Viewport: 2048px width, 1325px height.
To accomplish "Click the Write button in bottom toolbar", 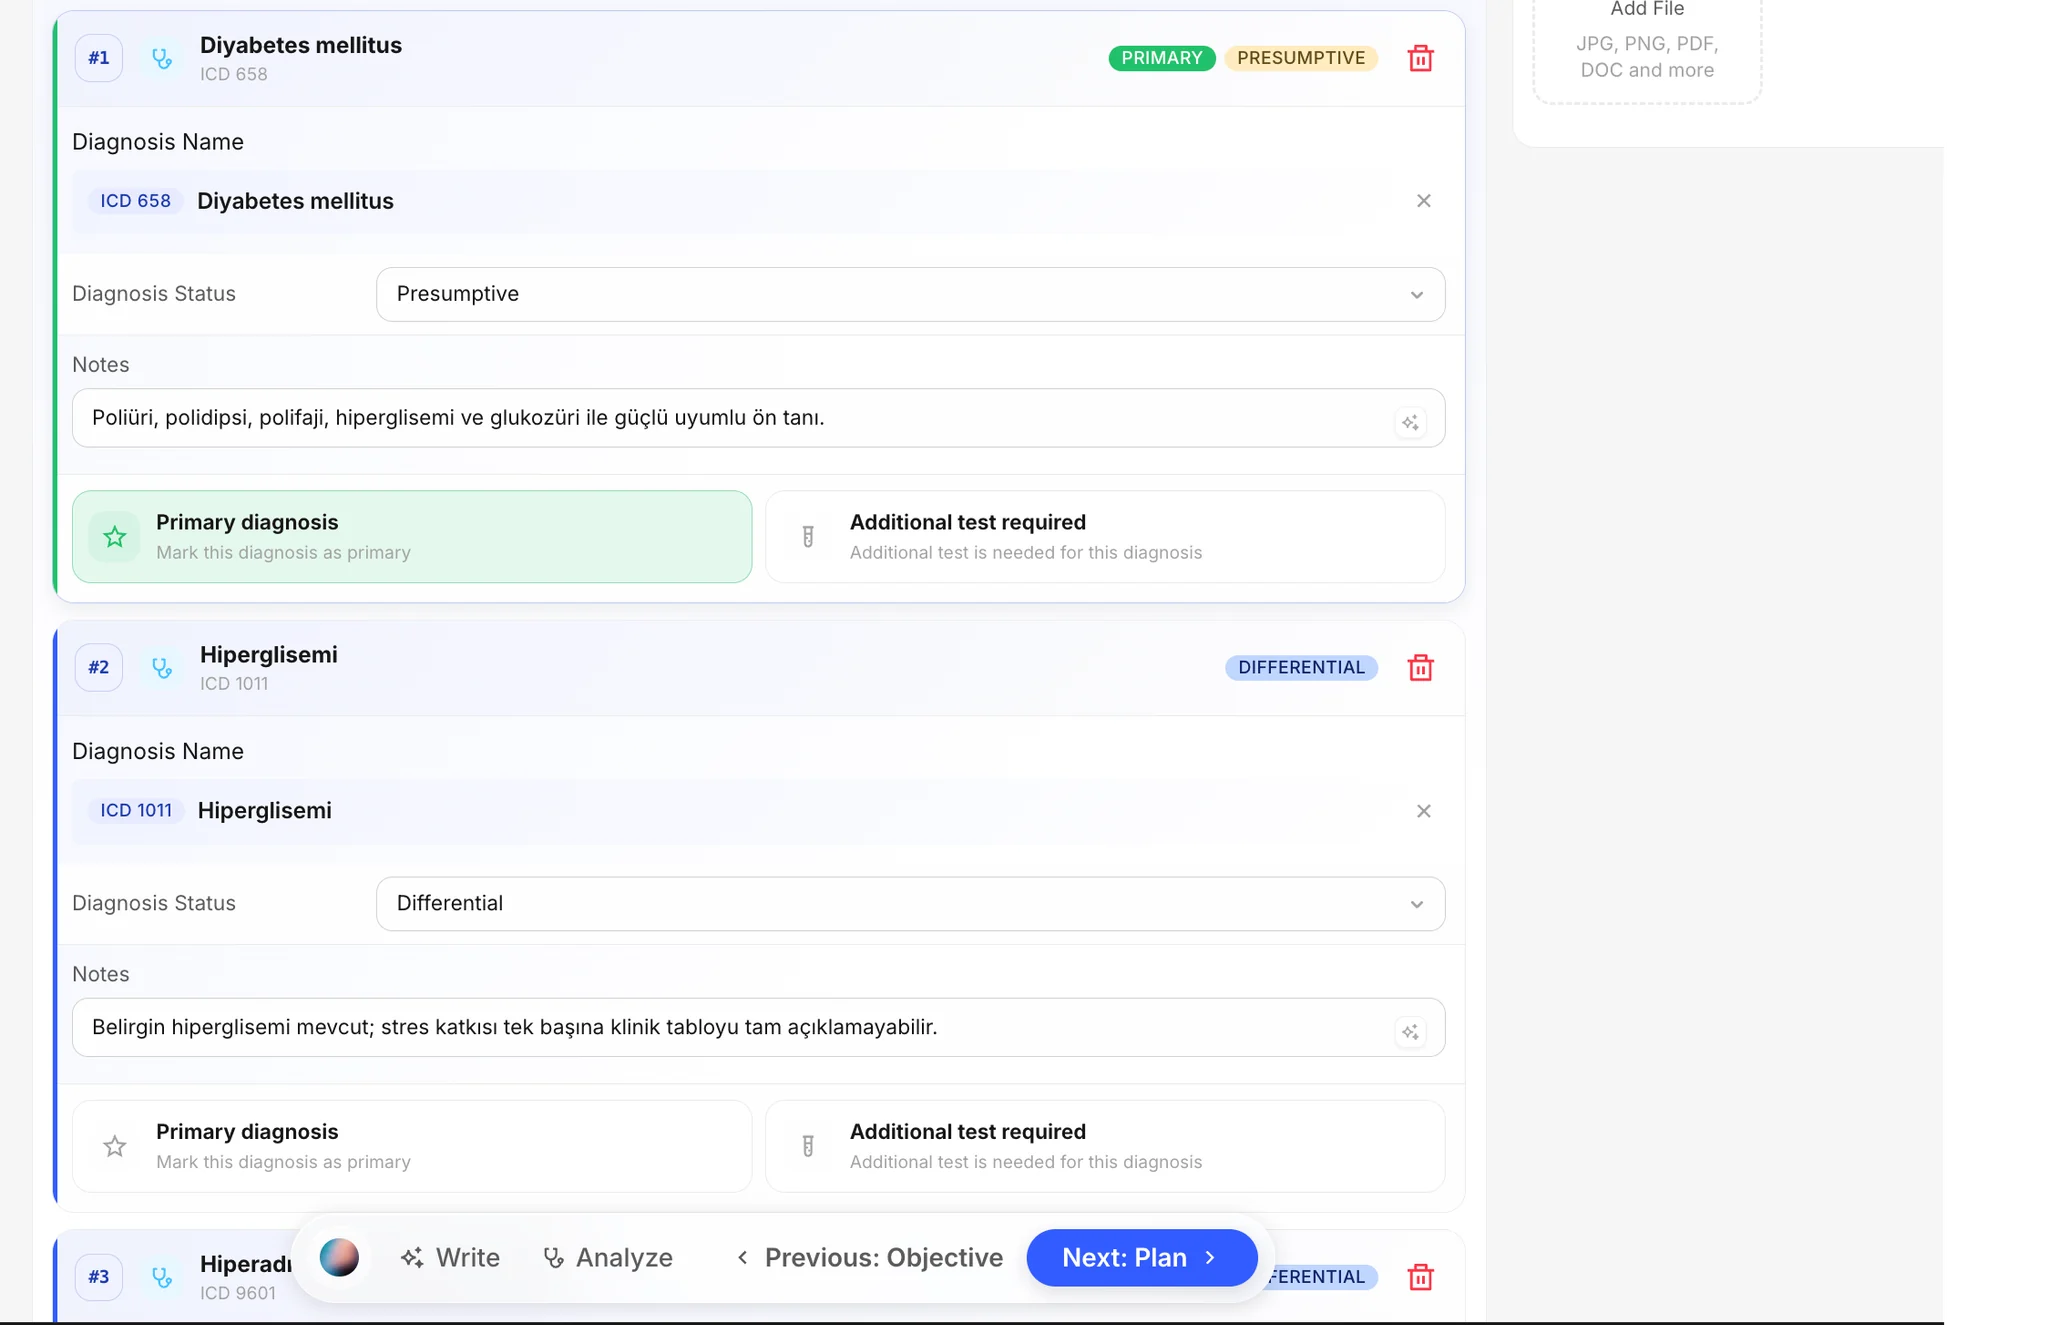I will [450, 1257].
